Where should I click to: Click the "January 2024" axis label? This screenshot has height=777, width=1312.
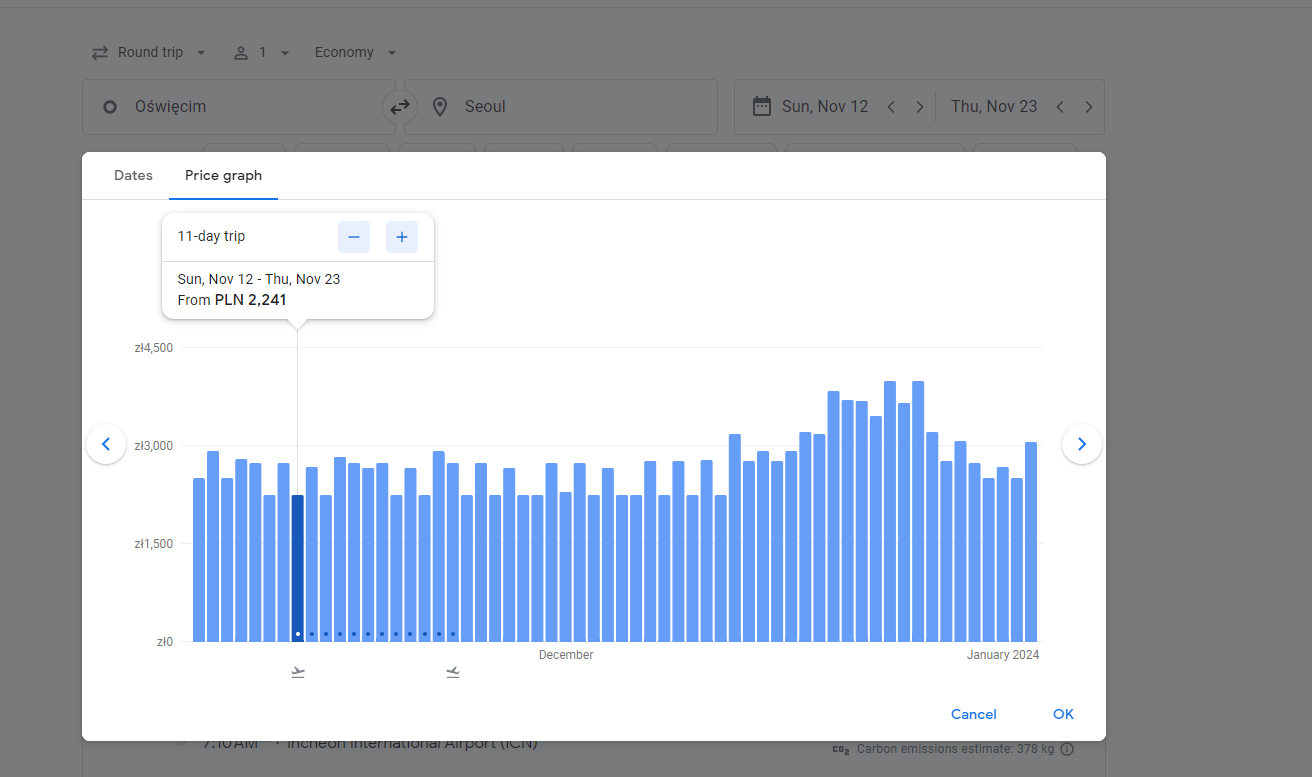pyautogui.click(x=1003, y=655)
